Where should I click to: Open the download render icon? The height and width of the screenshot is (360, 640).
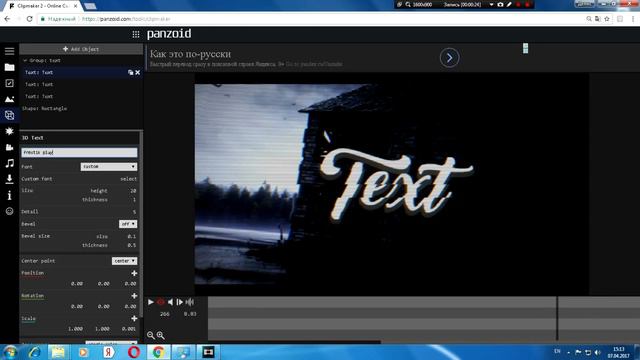(9, 179)
